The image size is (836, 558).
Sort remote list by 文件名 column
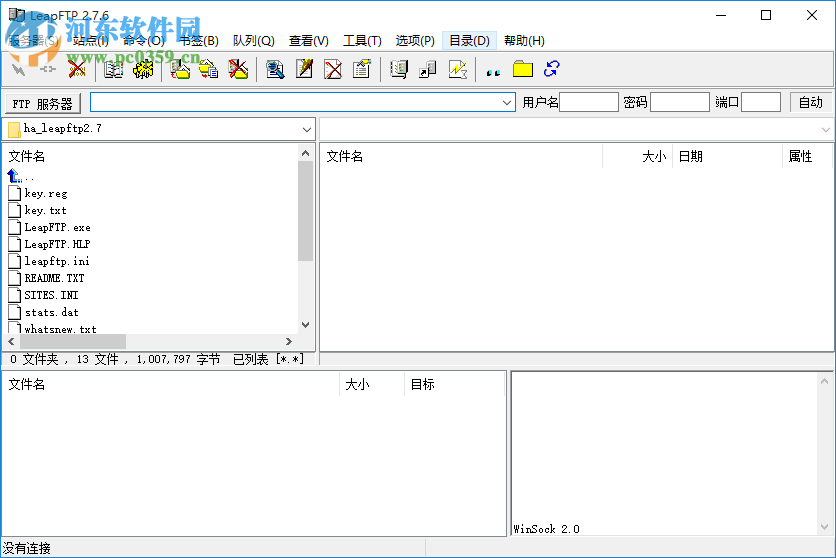(x=461, y=156)
